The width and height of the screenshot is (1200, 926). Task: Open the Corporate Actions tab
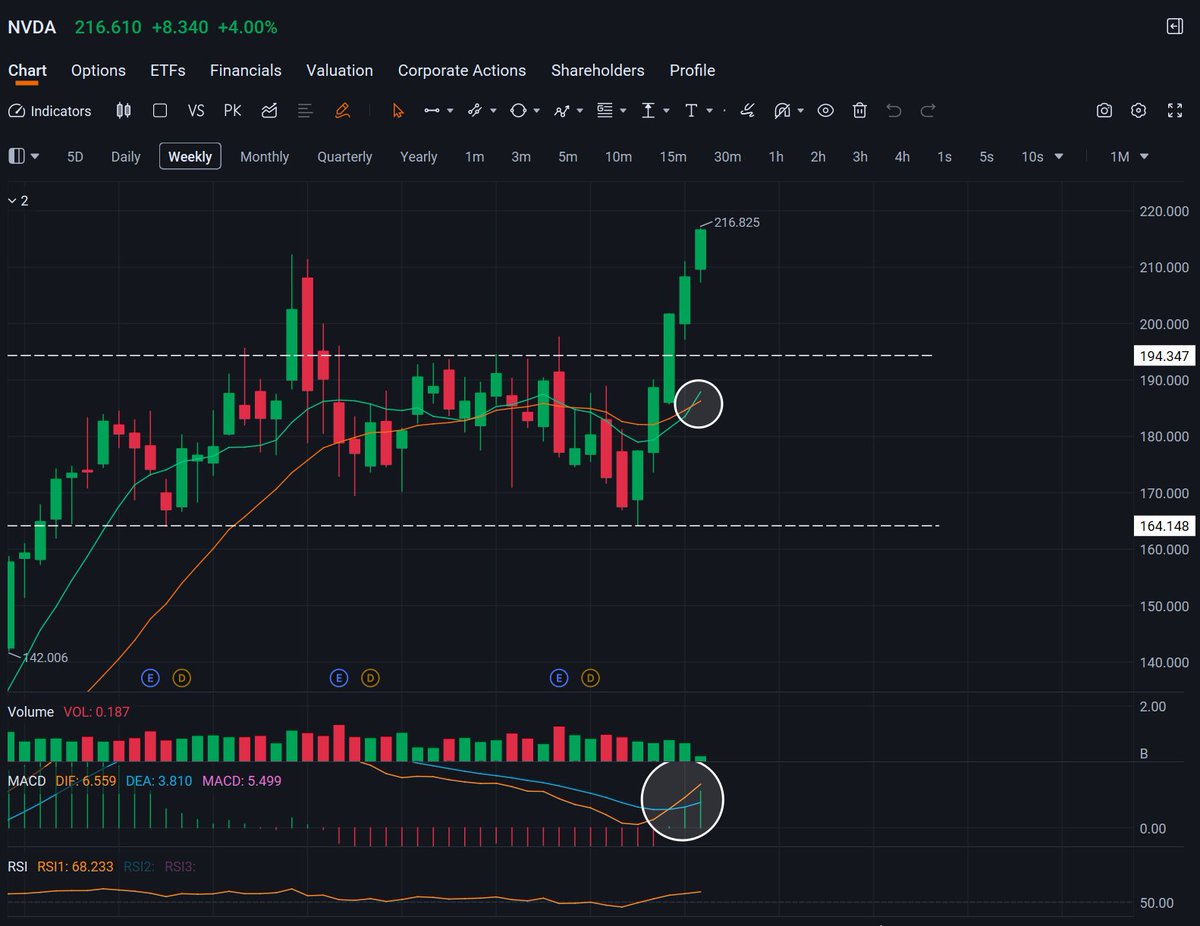[462, 70]
